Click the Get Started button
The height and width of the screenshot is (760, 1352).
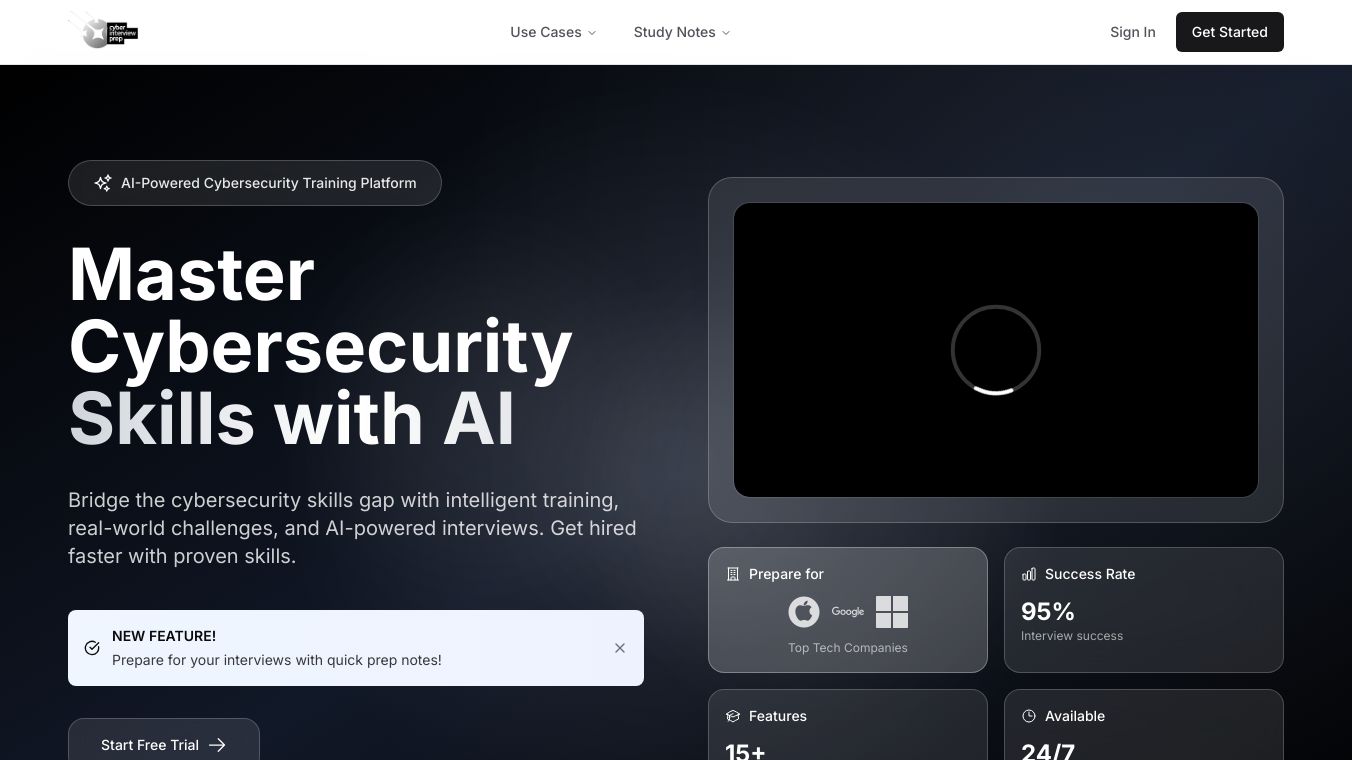click(x=1229, y=32)
